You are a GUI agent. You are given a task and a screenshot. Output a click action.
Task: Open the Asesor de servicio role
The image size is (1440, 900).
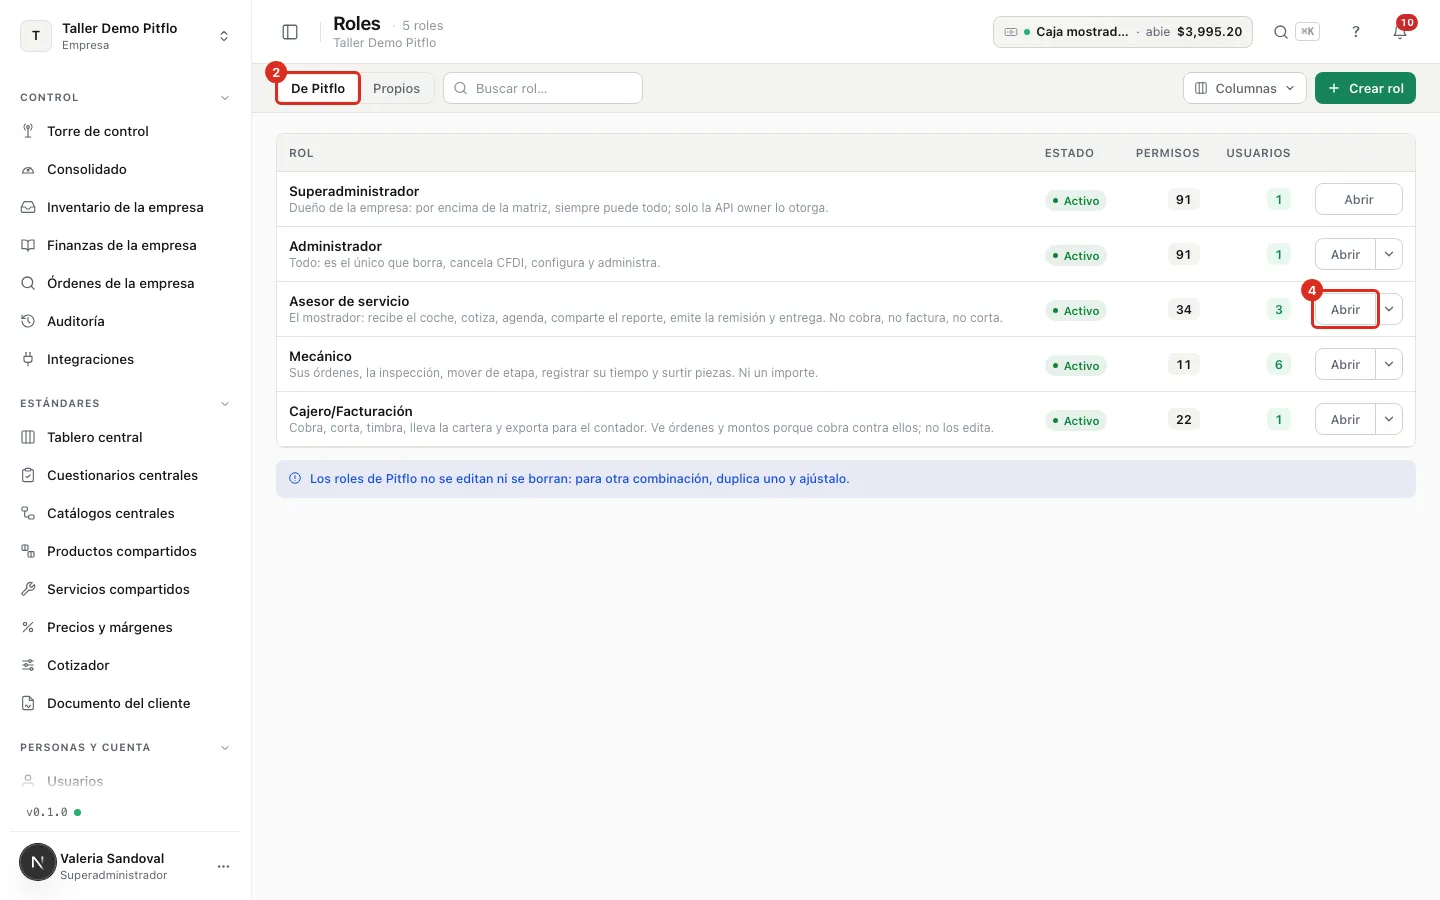1345,309
